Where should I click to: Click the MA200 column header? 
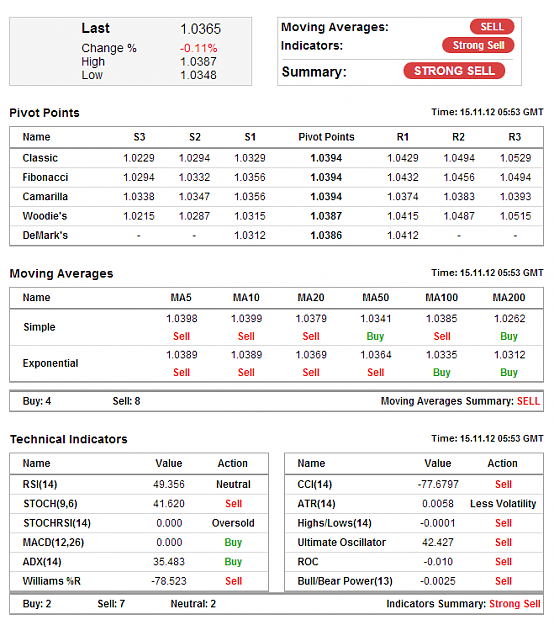tap(509, 298)
